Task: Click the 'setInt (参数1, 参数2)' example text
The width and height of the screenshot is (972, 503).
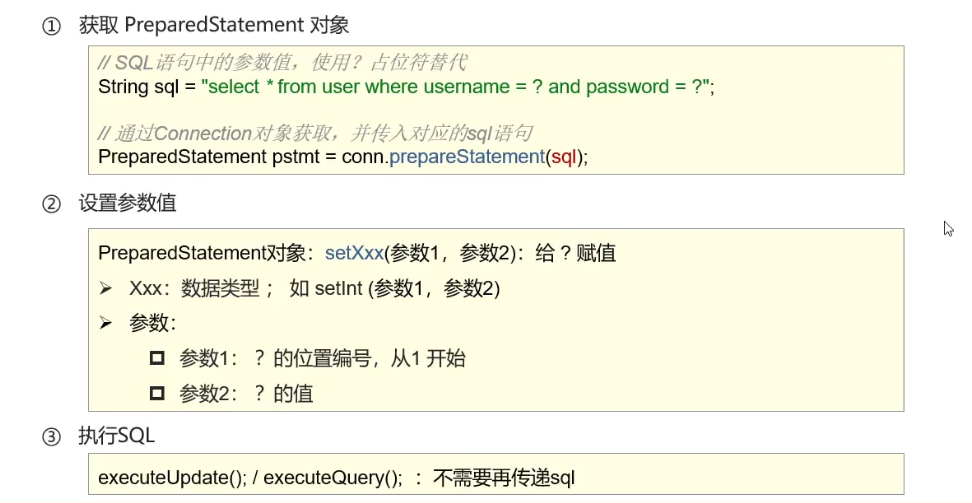Action: point(407,289)
